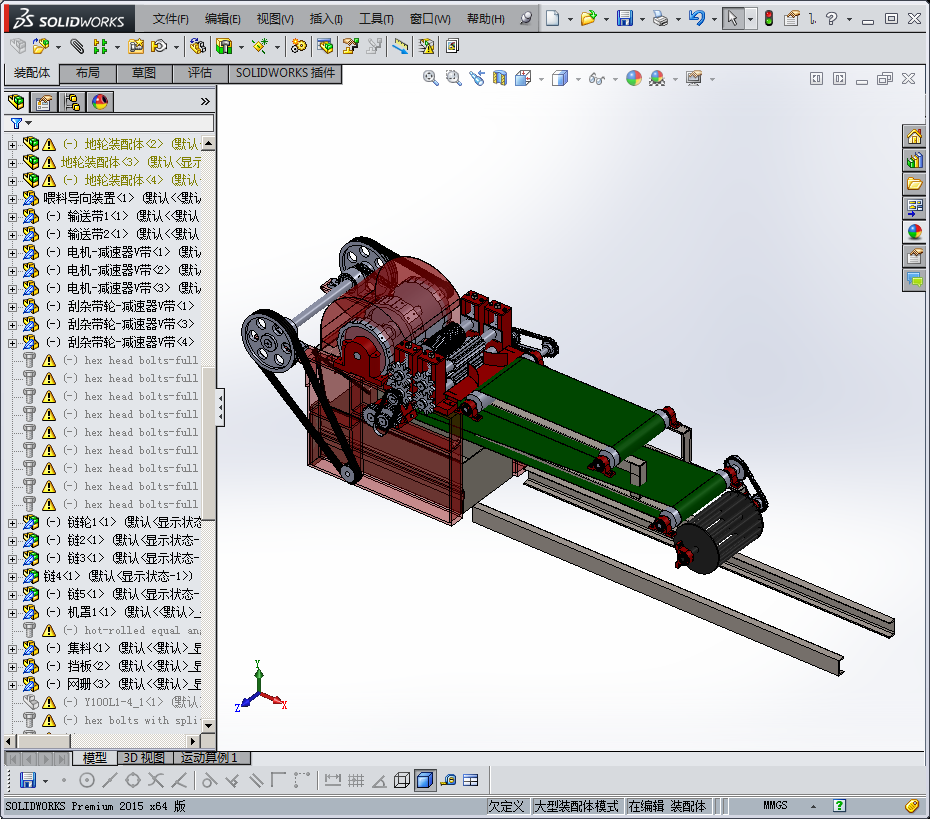This screenshot has width=930, height=819.
Task: Click the Help question mark icon
Action: coord(832,18)
